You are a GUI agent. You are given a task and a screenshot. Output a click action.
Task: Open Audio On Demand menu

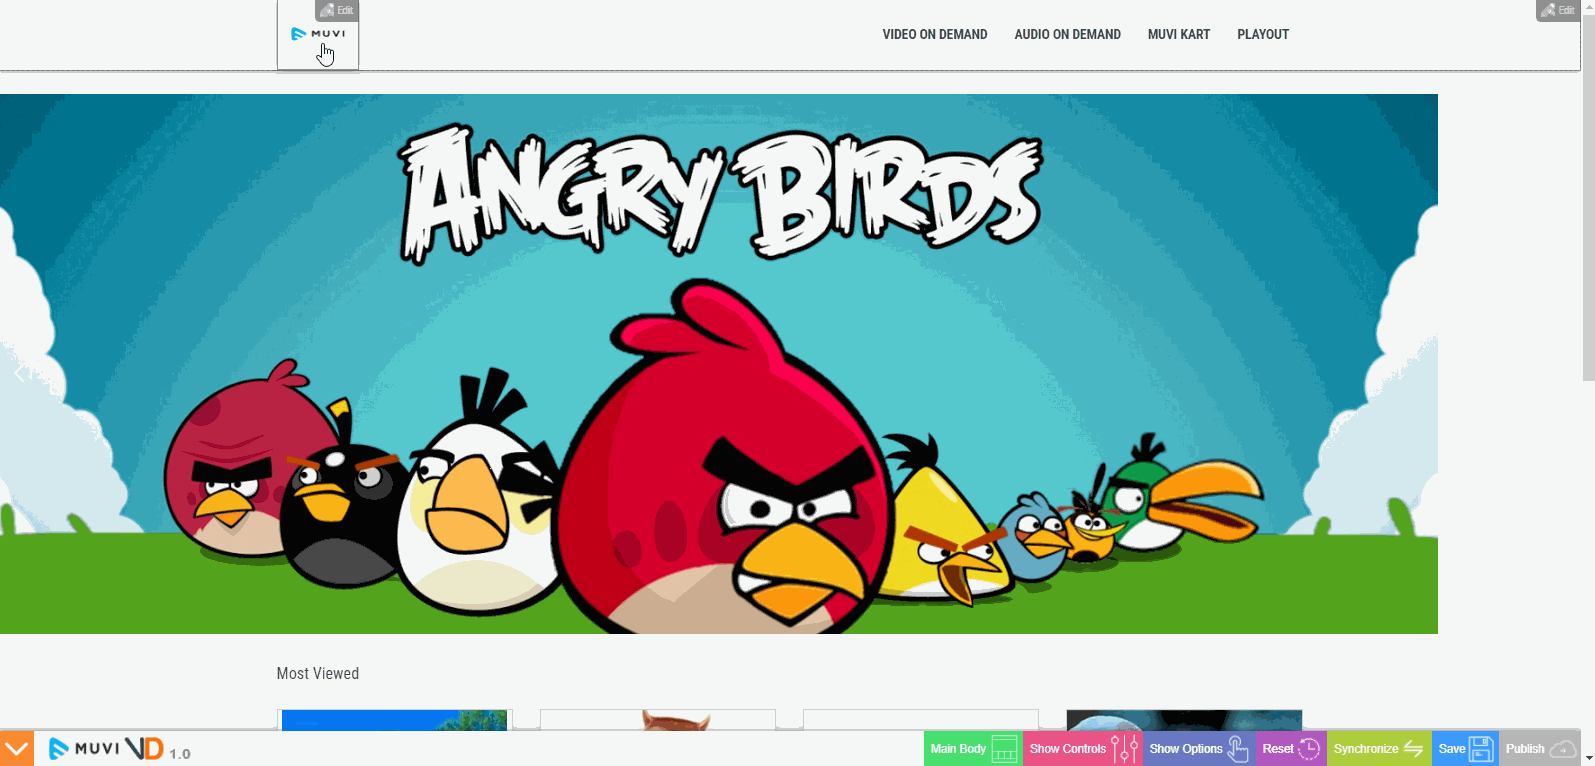(1067, 34)
